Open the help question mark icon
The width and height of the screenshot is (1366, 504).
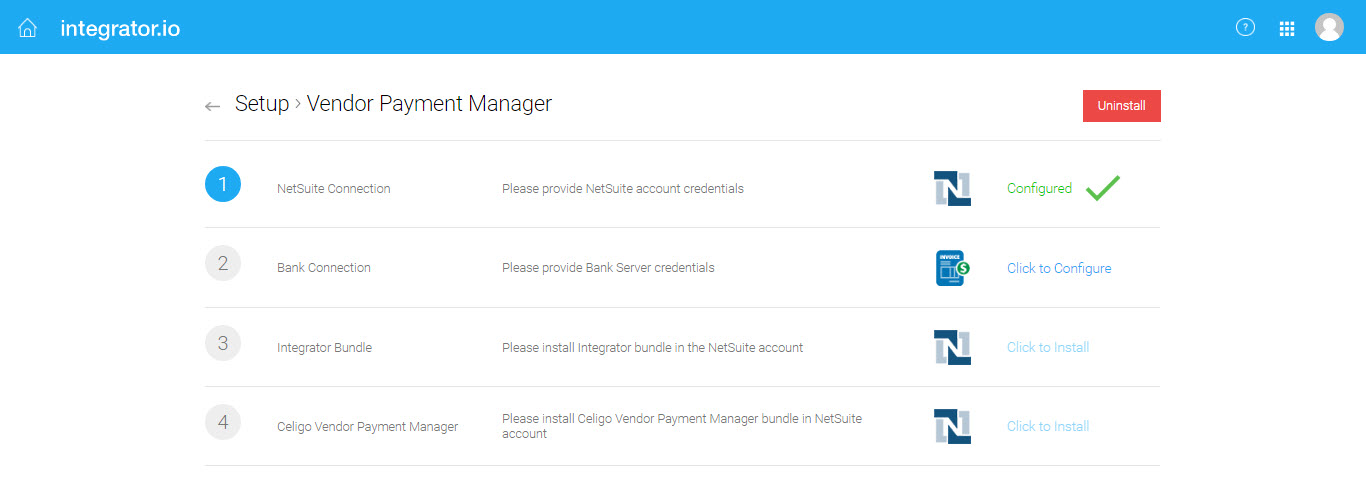[x=1245, y=28]
